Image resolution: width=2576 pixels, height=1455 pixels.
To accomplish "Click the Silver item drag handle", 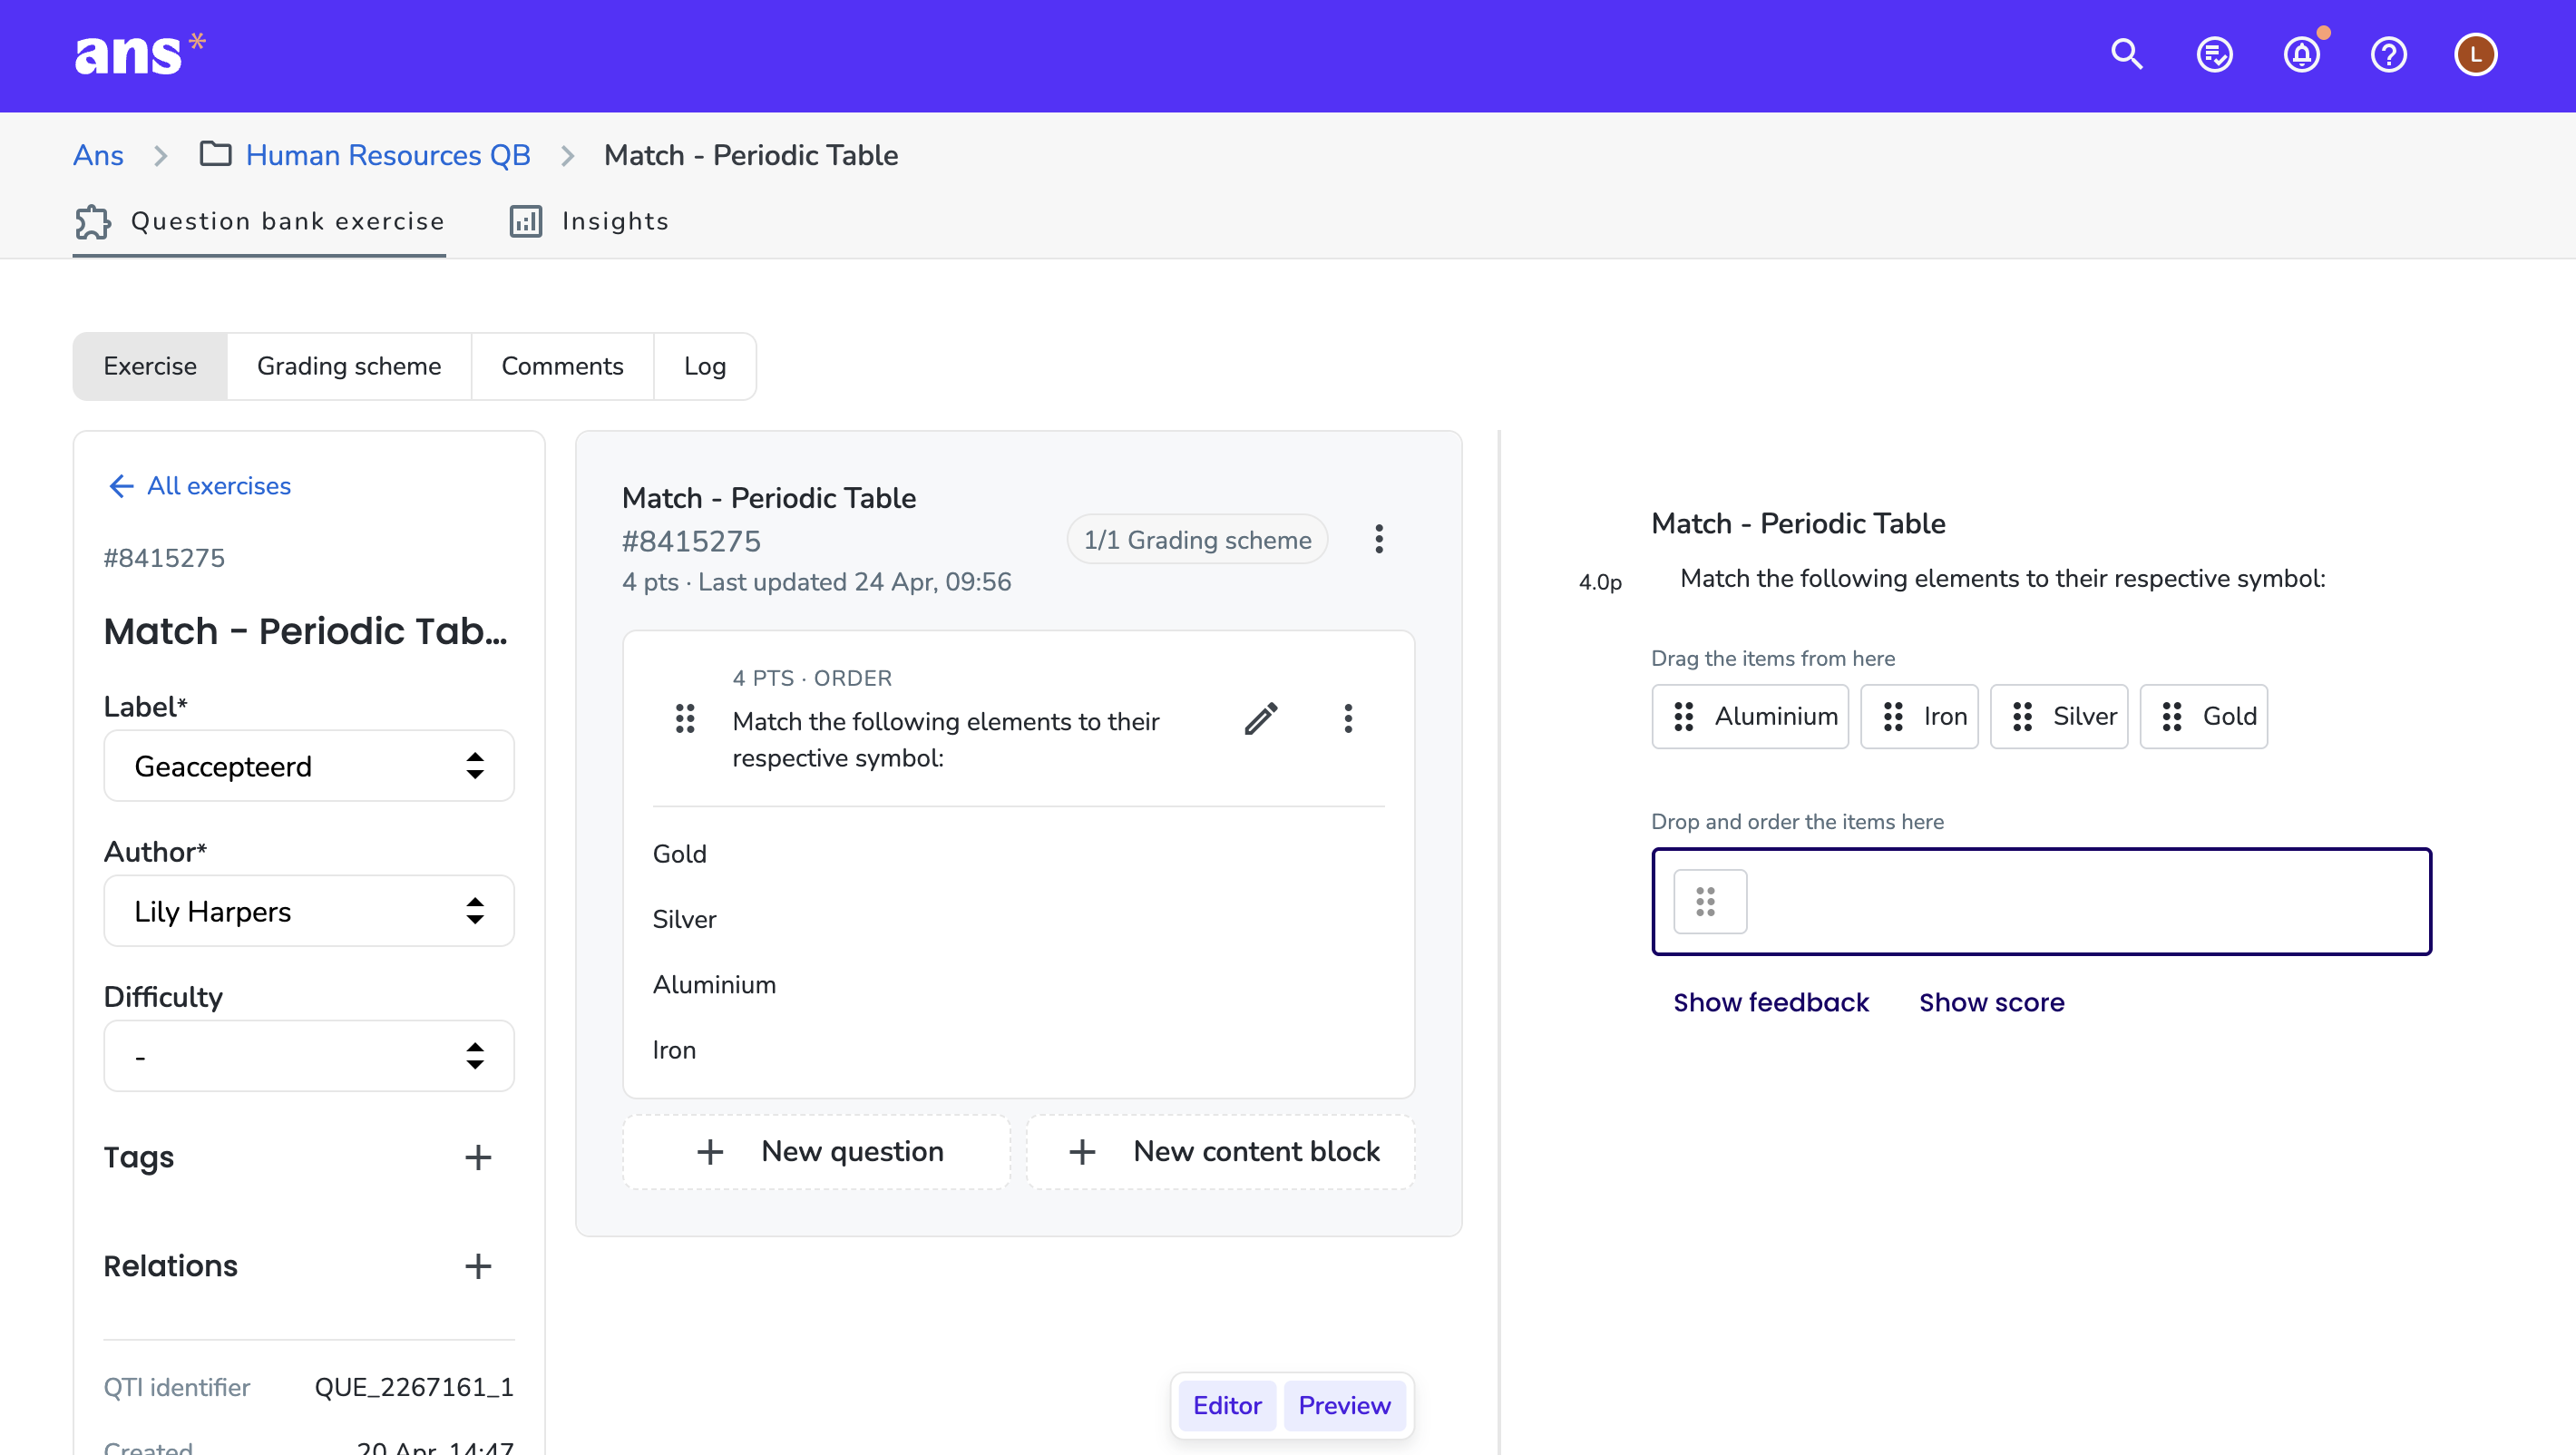I will 2022,716.
